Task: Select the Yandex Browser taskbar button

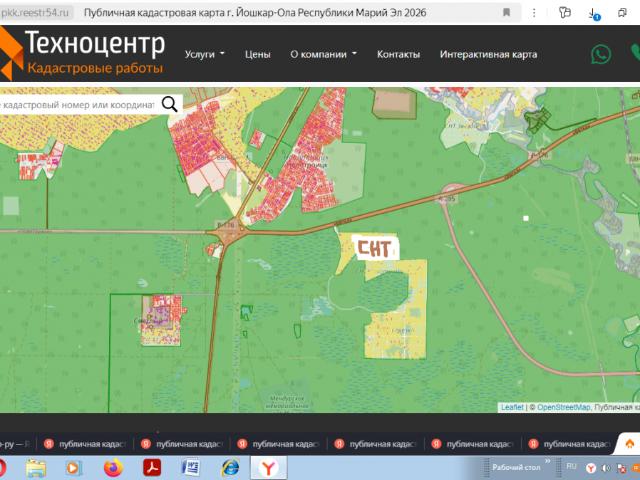Action: (269, 468)
